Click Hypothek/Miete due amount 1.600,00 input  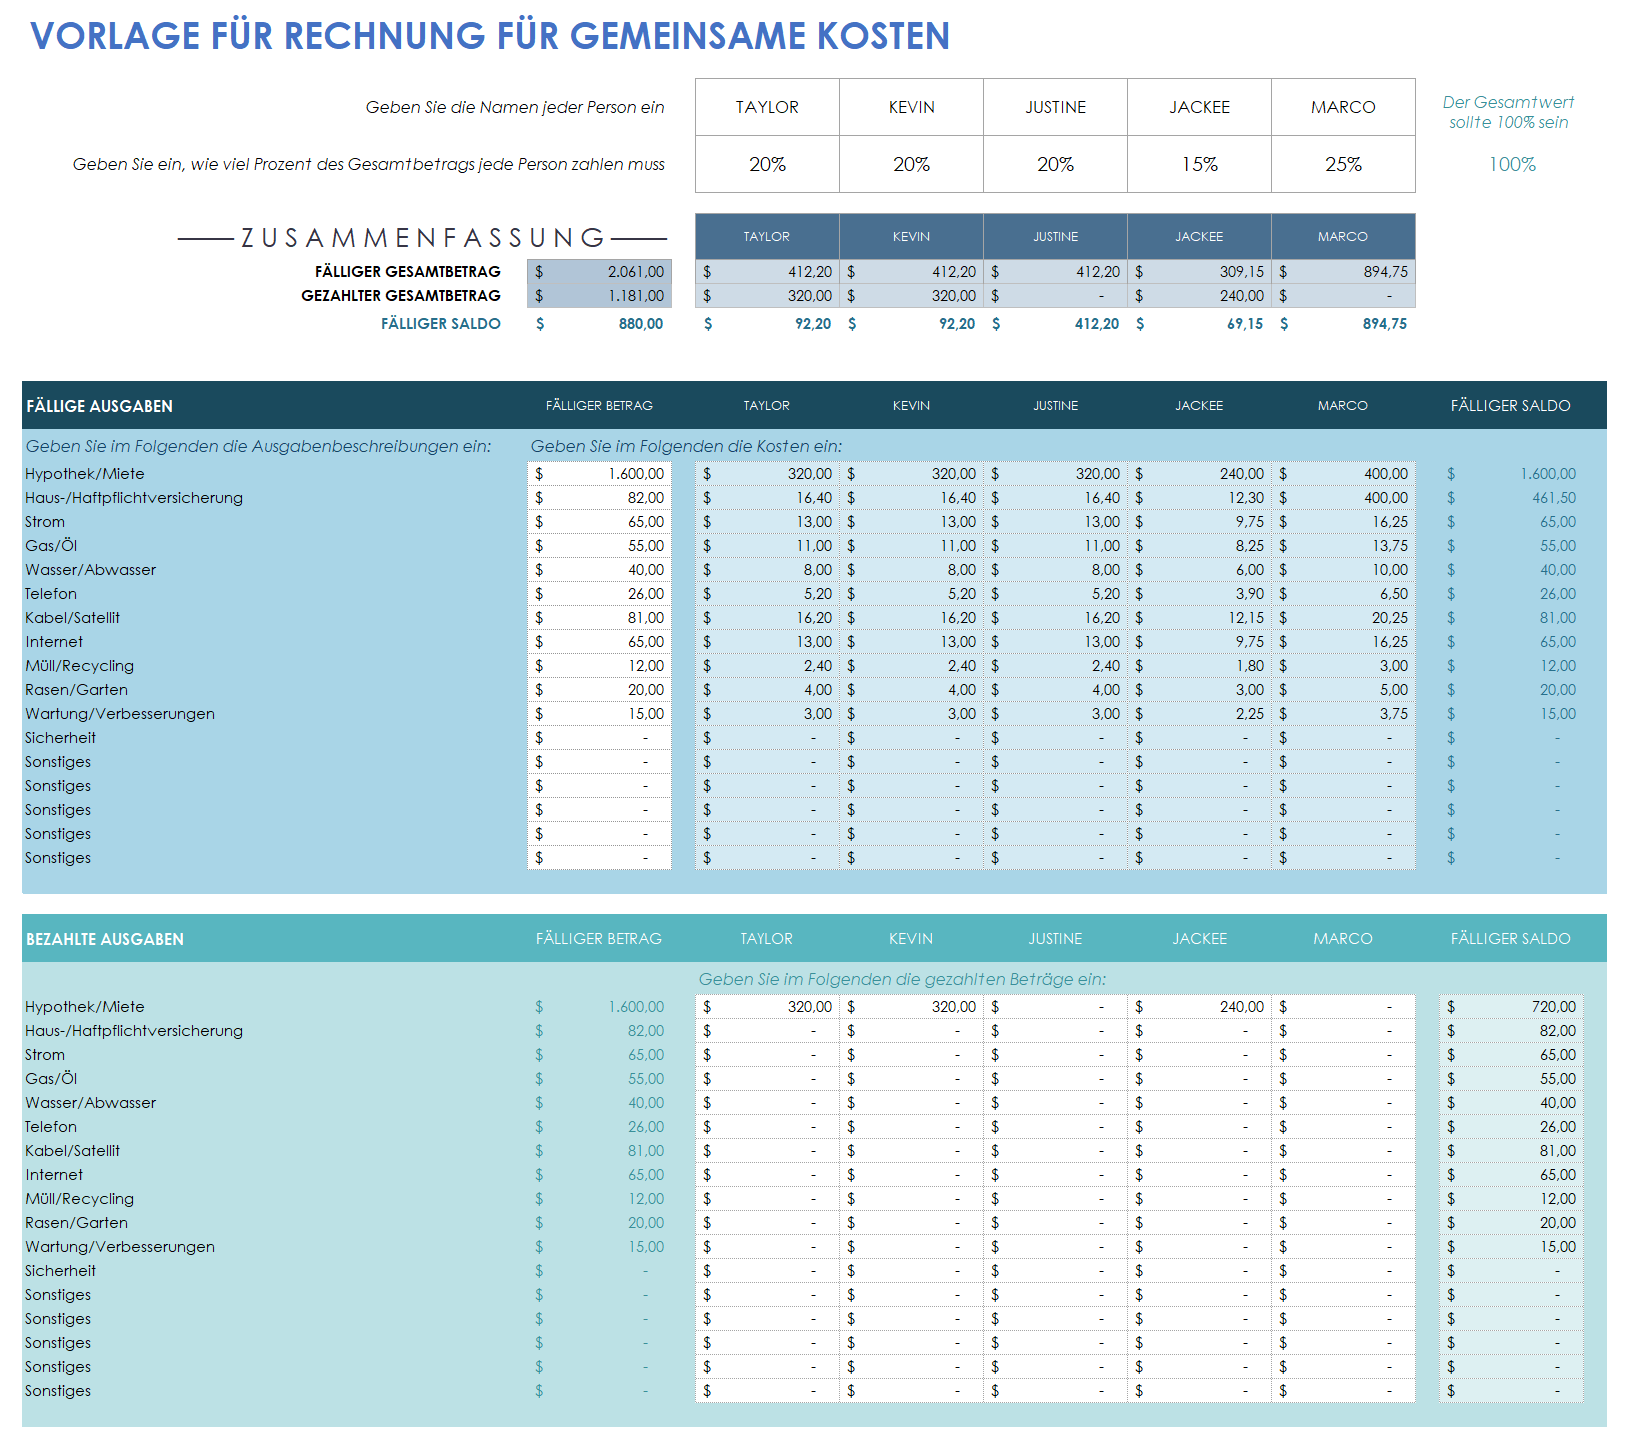coord(599,474)
